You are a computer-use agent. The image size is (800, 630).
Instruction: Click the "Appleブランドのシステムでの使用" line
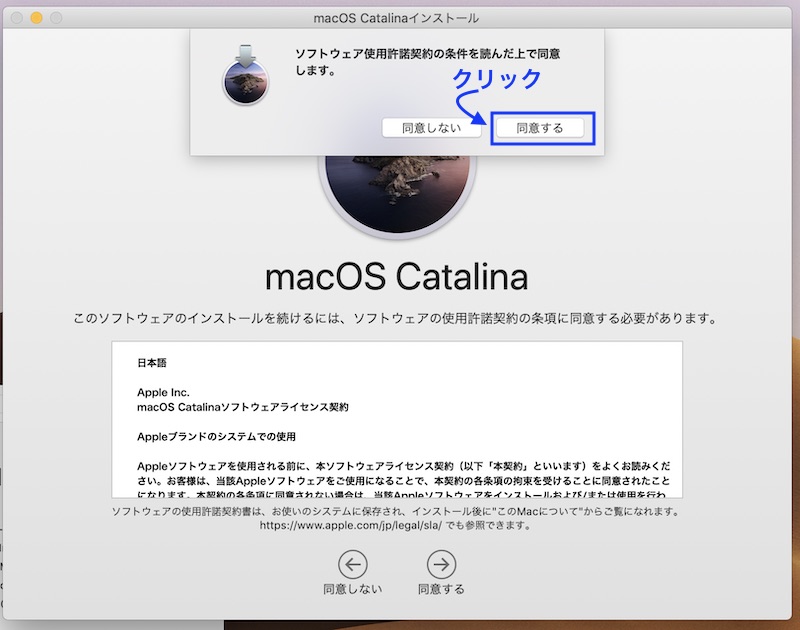pos(216,437)
